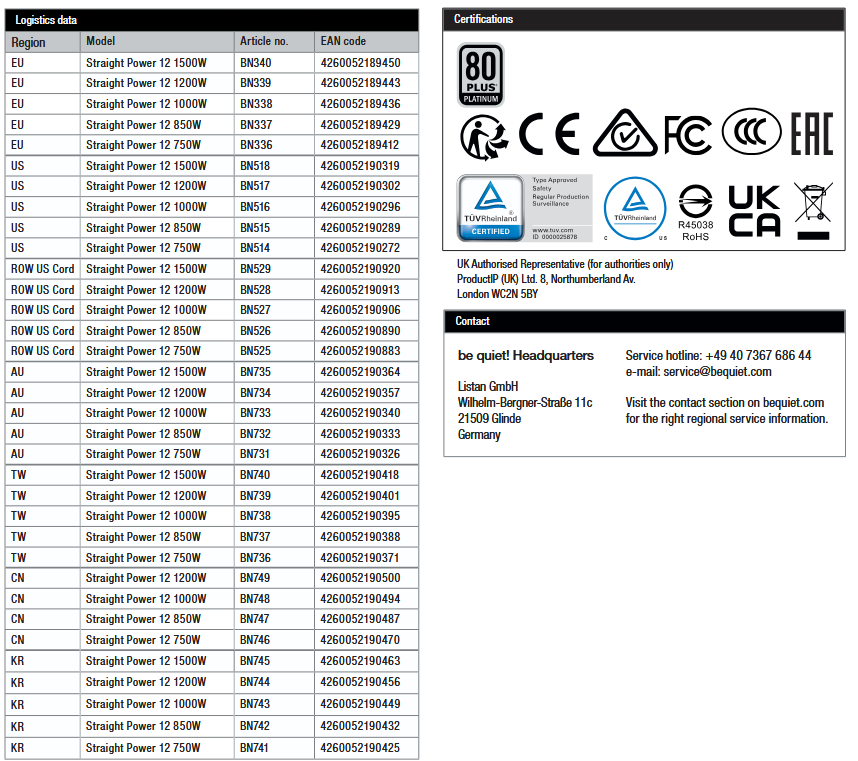This screenshot has width=858, height=761.
Task: Click article number BN745
Action: coord(255,660)
